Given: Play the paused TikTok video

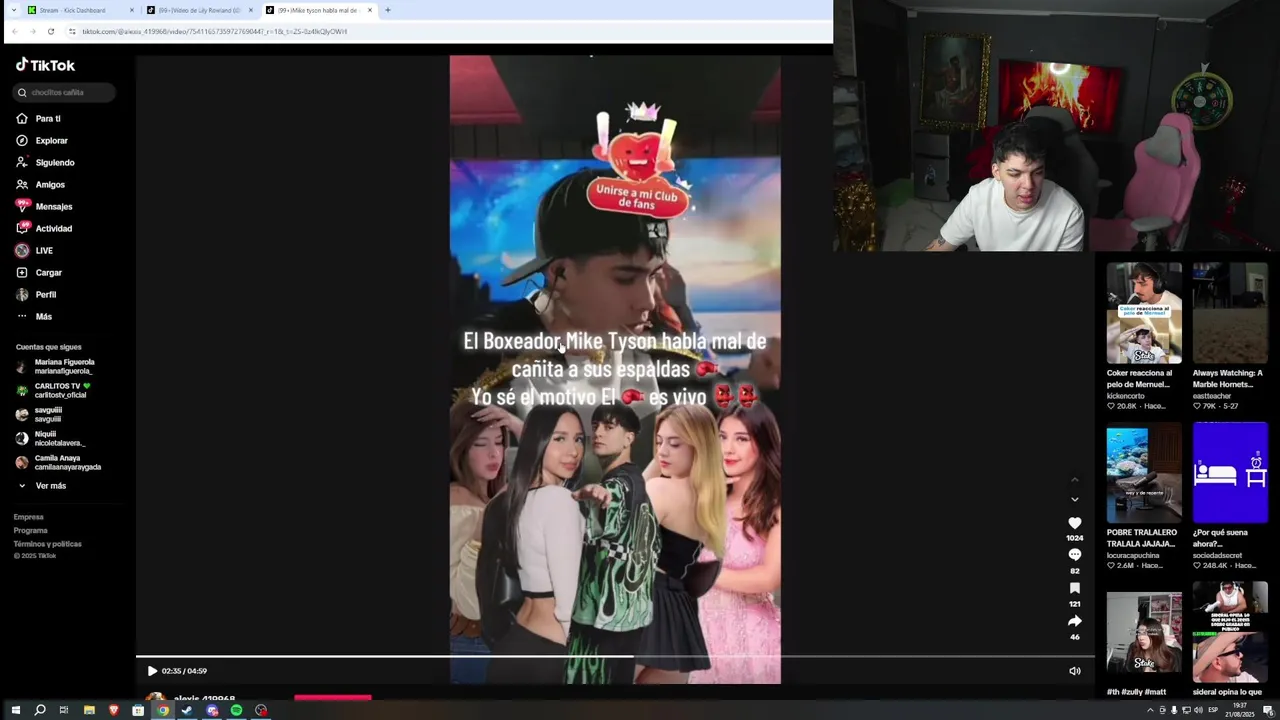Looking at the screenshot, I should pyautogui.click(x=152, y=671).
